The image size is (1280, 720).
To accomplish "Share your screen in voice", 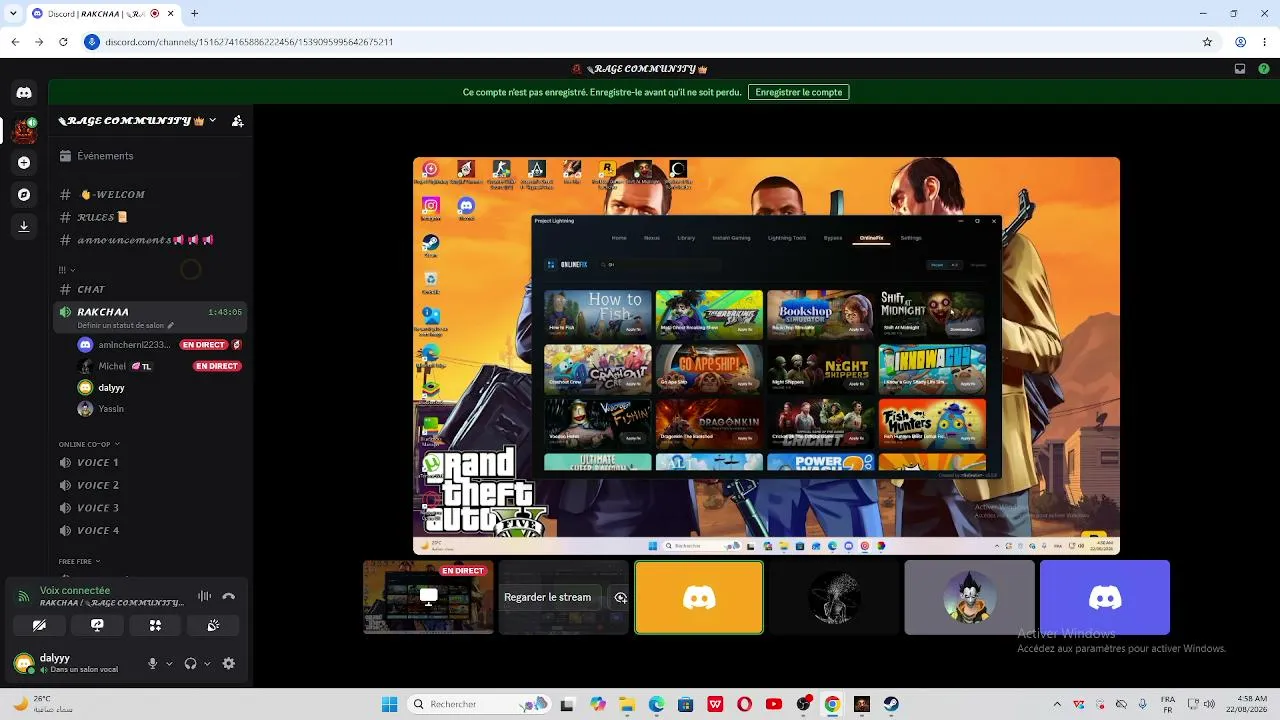I will 97,625.
